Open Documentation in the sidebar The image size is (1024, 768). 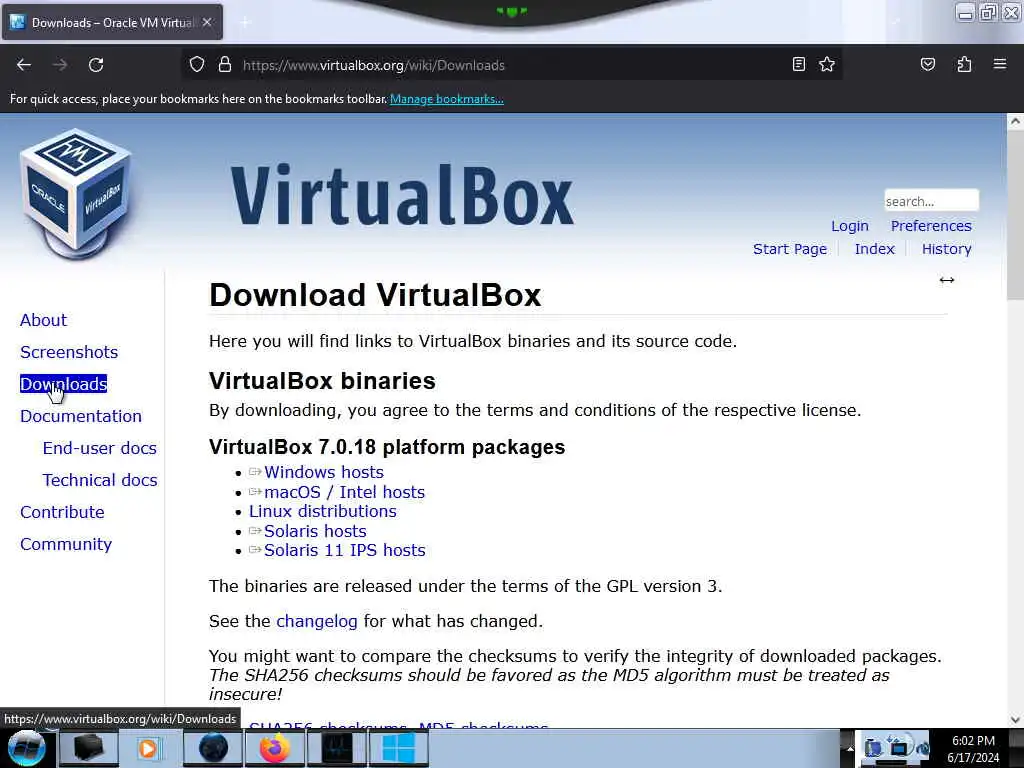(80, 416)
